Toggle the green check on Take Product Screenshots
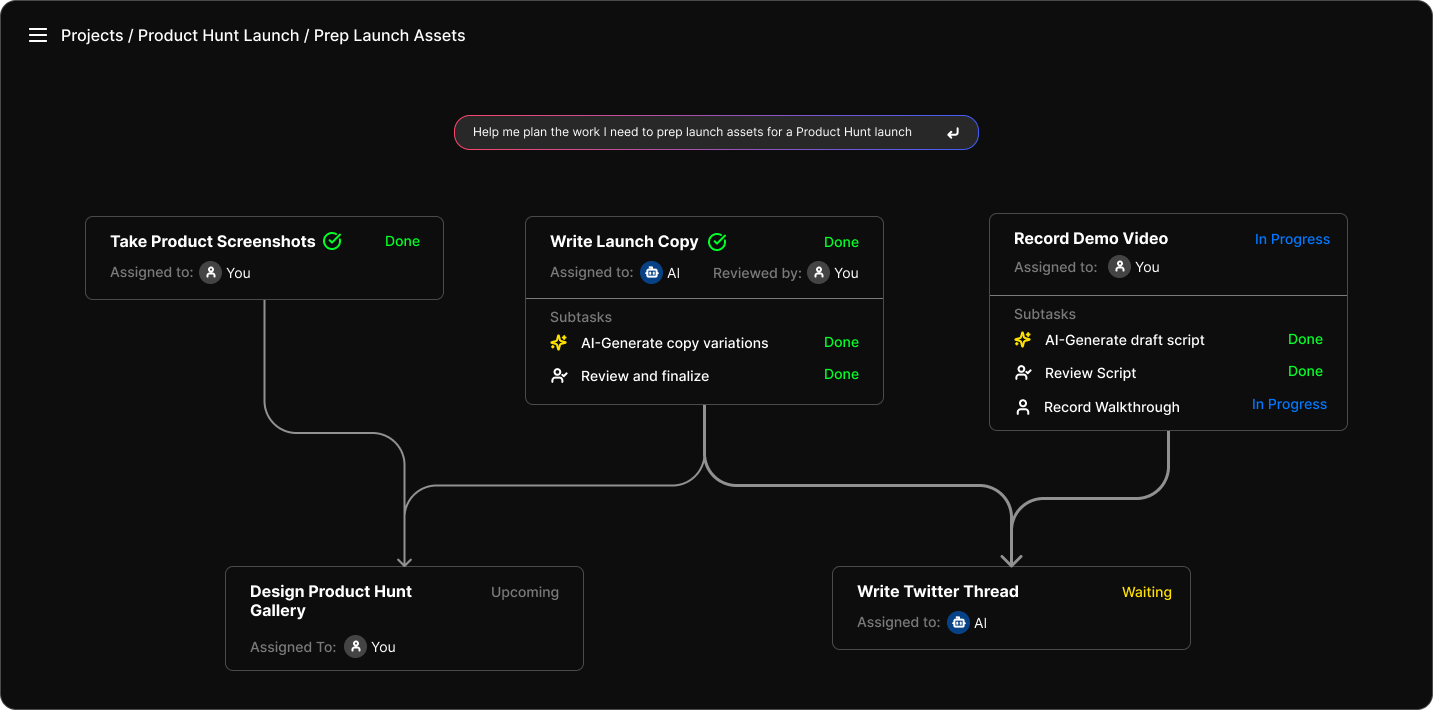The height and width of the screenshot is (710, 1433). (332, 241)
